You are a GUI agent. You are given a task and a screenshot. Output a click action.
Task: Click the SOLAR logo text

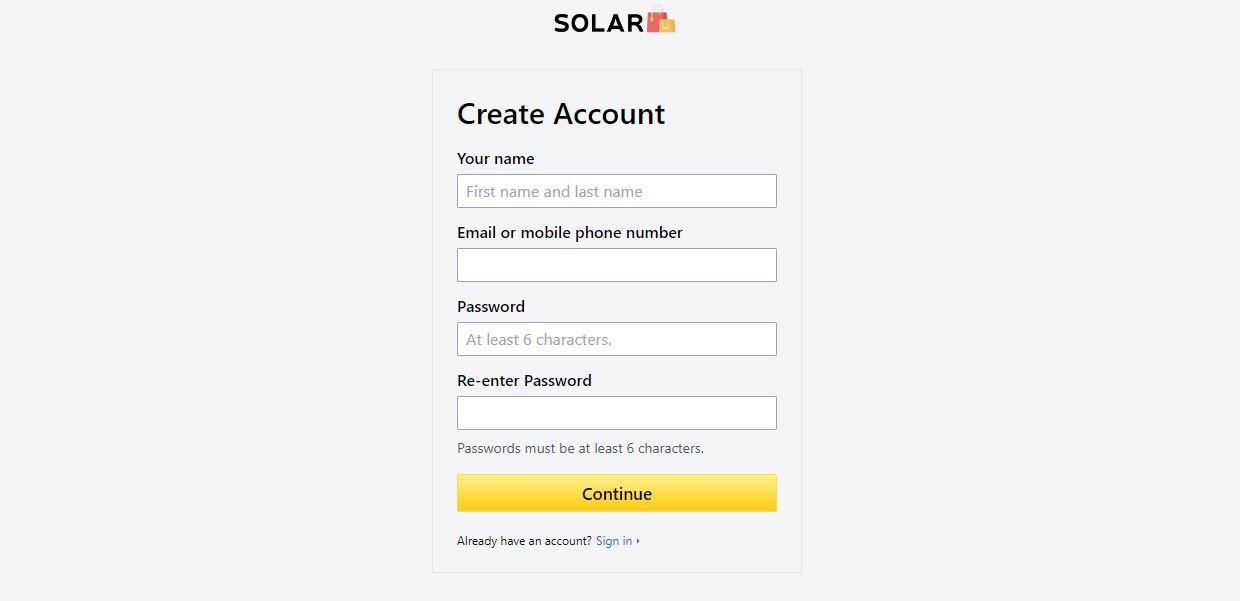pos(599,23)
